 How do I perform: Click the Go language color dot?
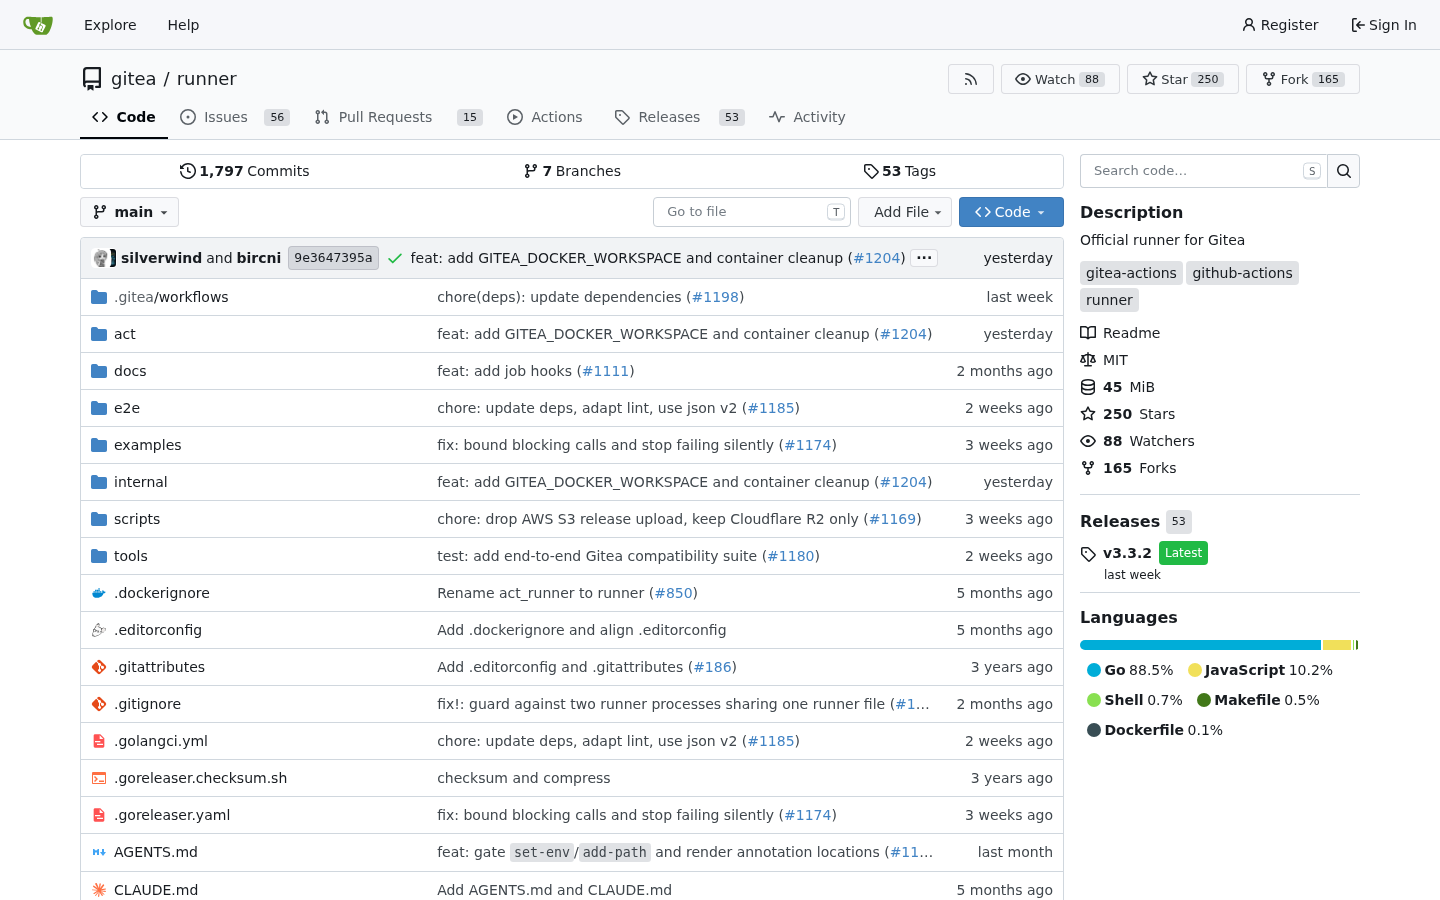tap(1094, 670)
